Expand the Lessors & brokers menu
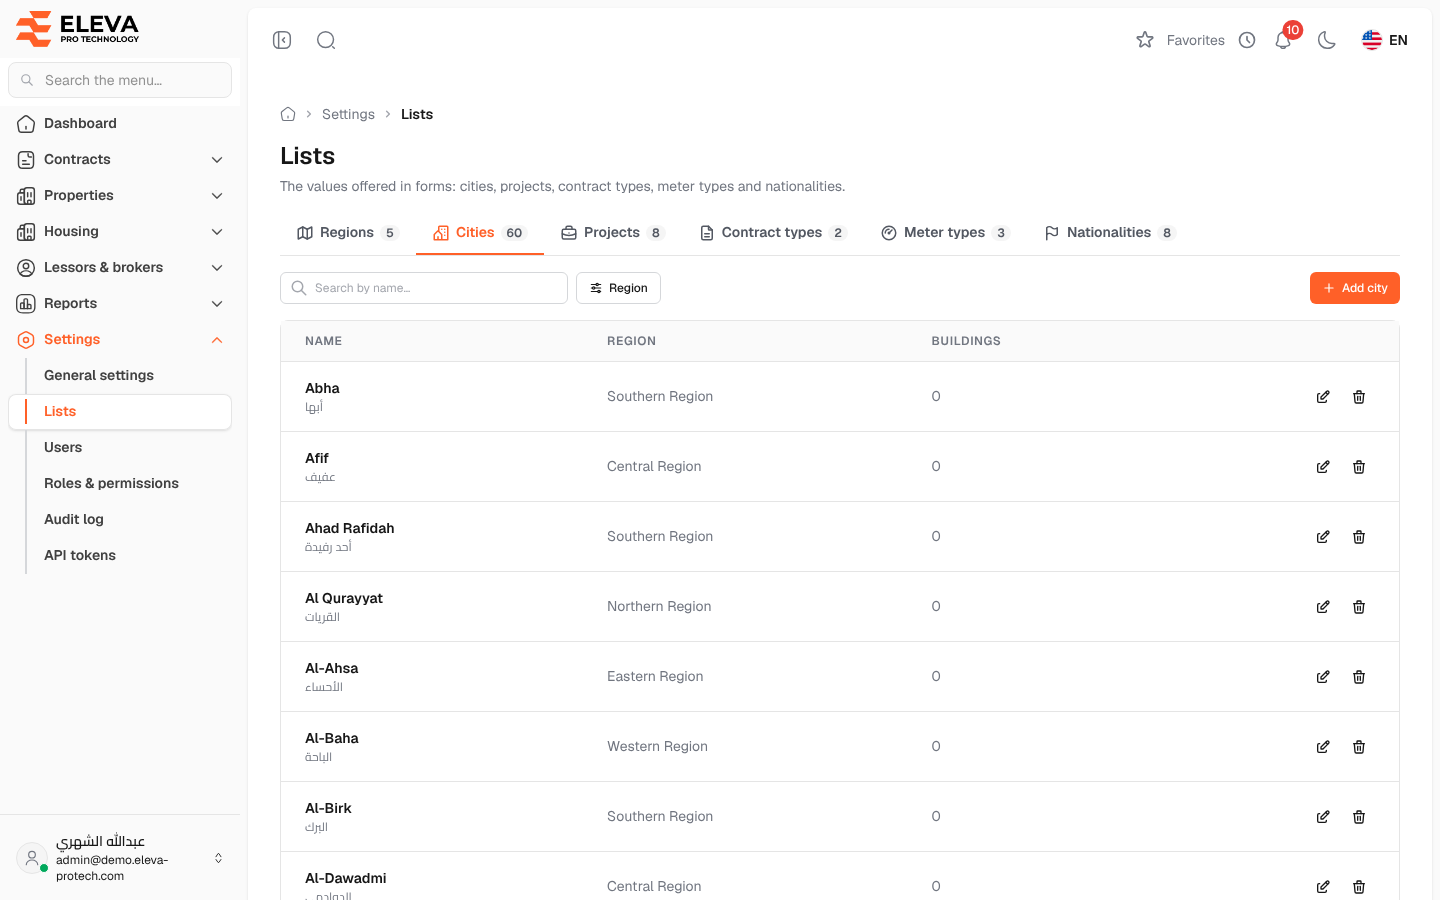This screenshot has width=1440, height=900. click(120, 267)
